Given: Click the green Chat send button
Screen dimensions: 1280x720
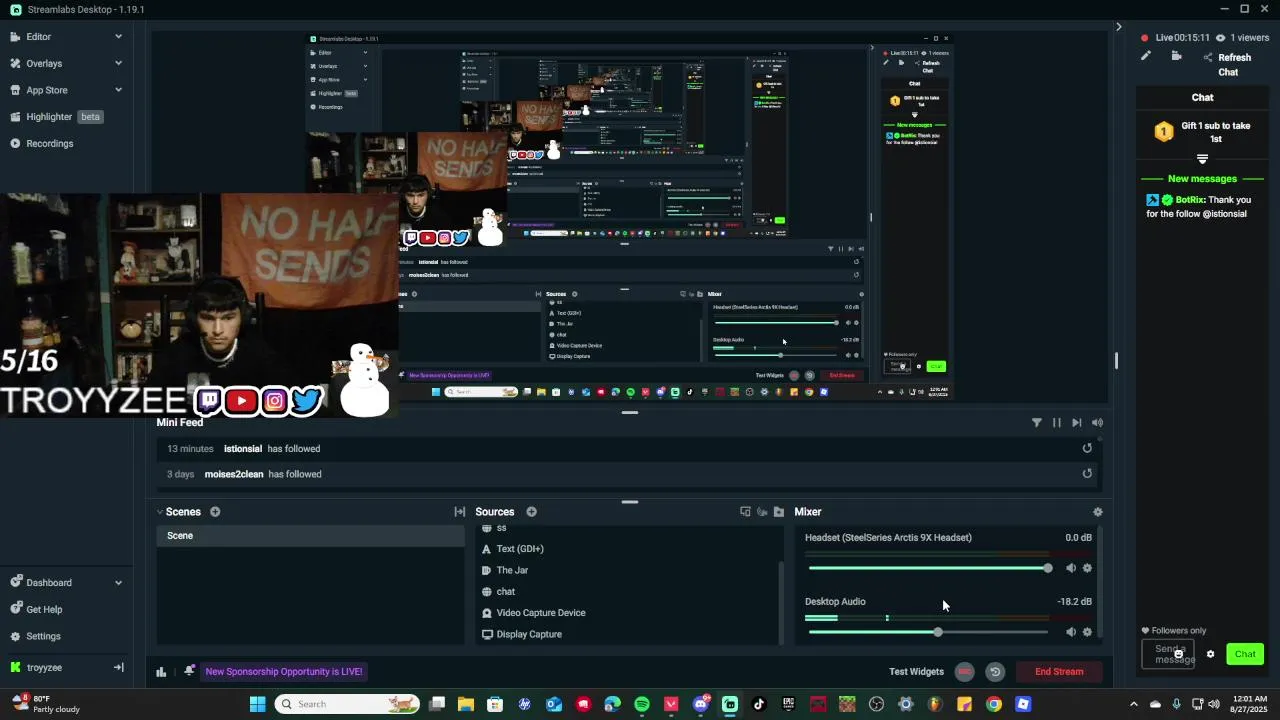Looking at the screenshot, I should 1245,654.
